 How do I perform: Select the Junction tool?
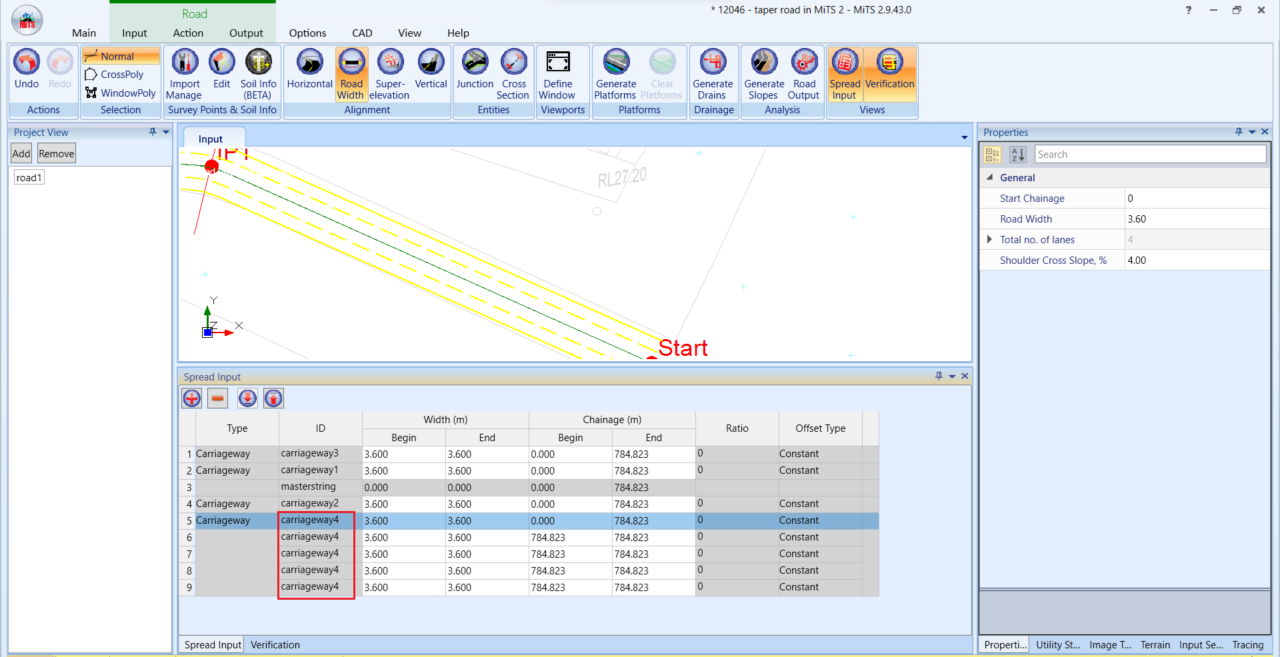[x=474, y=73]
